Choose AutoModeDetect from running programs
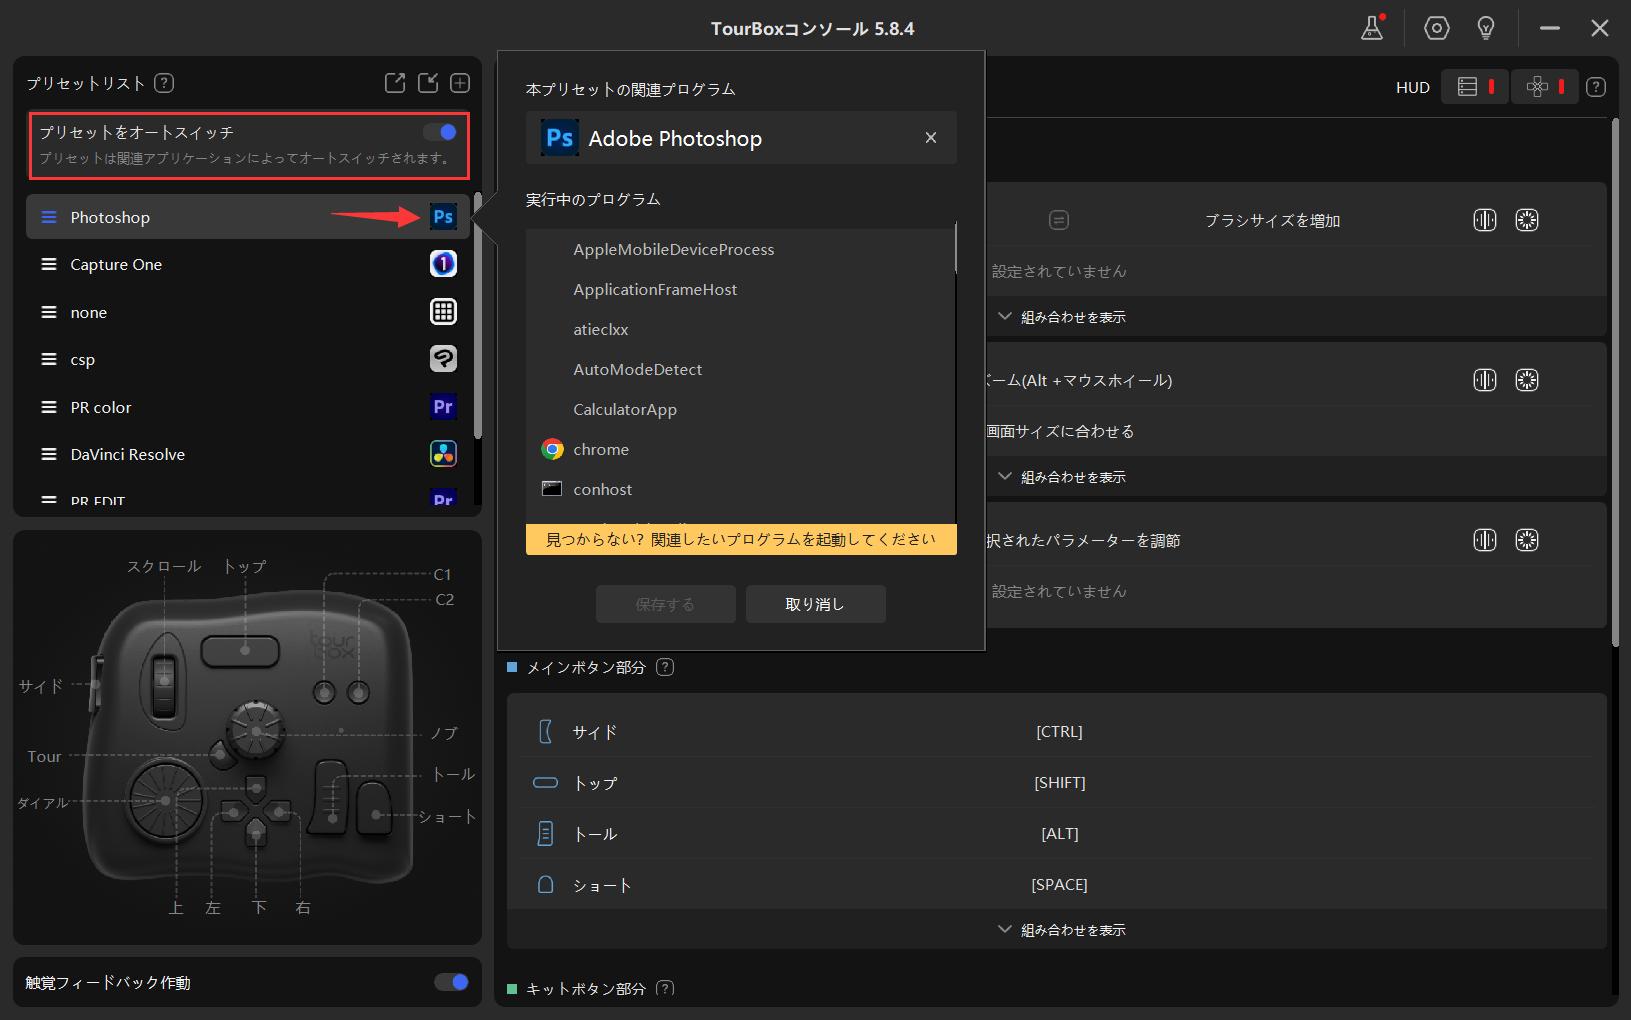 [x=740, y=369]
